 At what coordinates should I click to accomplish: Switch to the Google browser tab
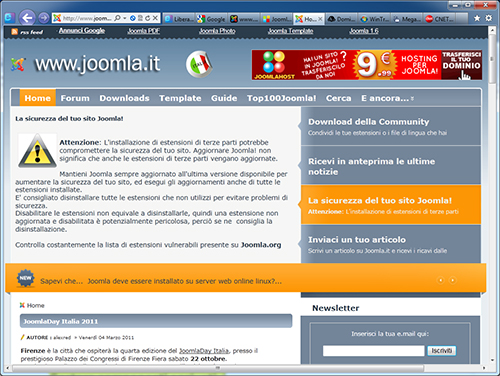tap(211, 19)
